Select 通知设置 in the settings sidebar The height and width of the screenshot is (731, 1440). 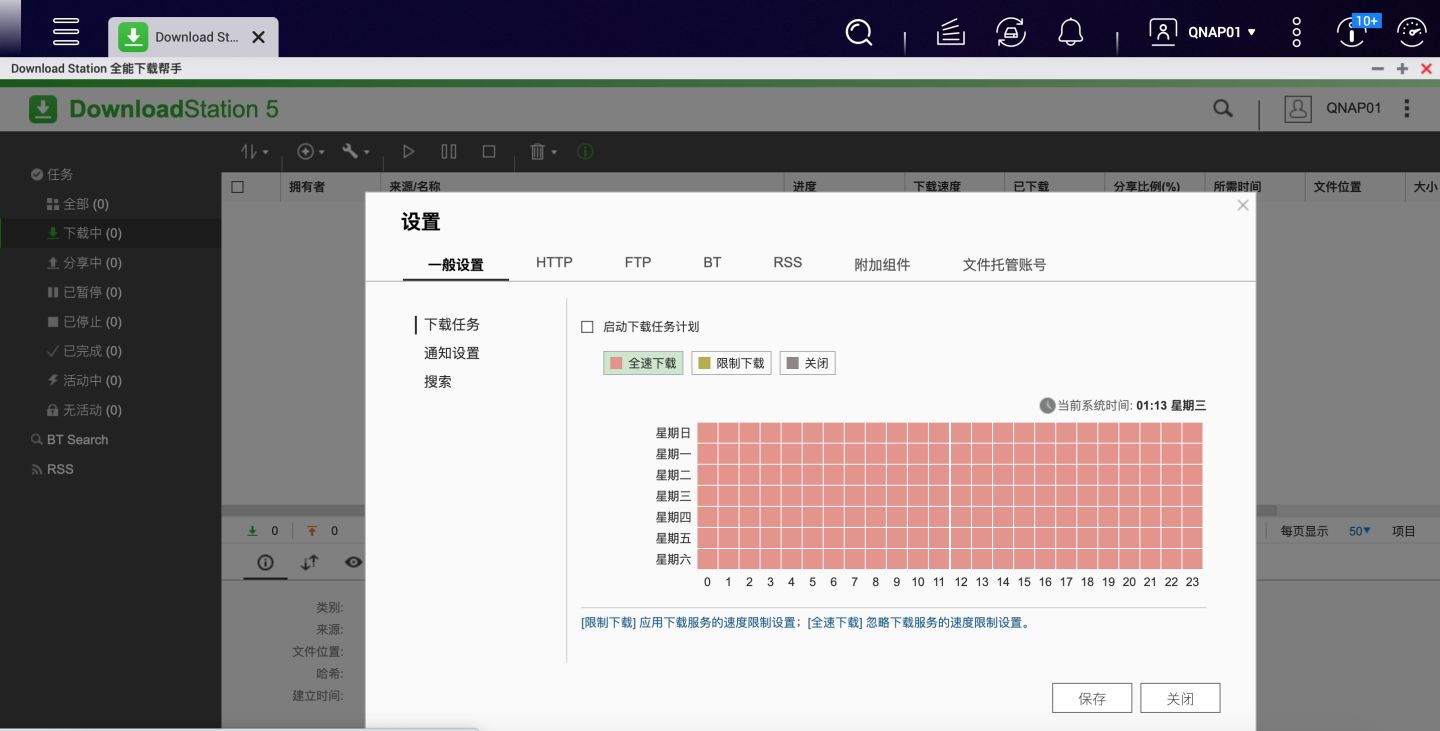pyautogui.click(x=451, y=352)
